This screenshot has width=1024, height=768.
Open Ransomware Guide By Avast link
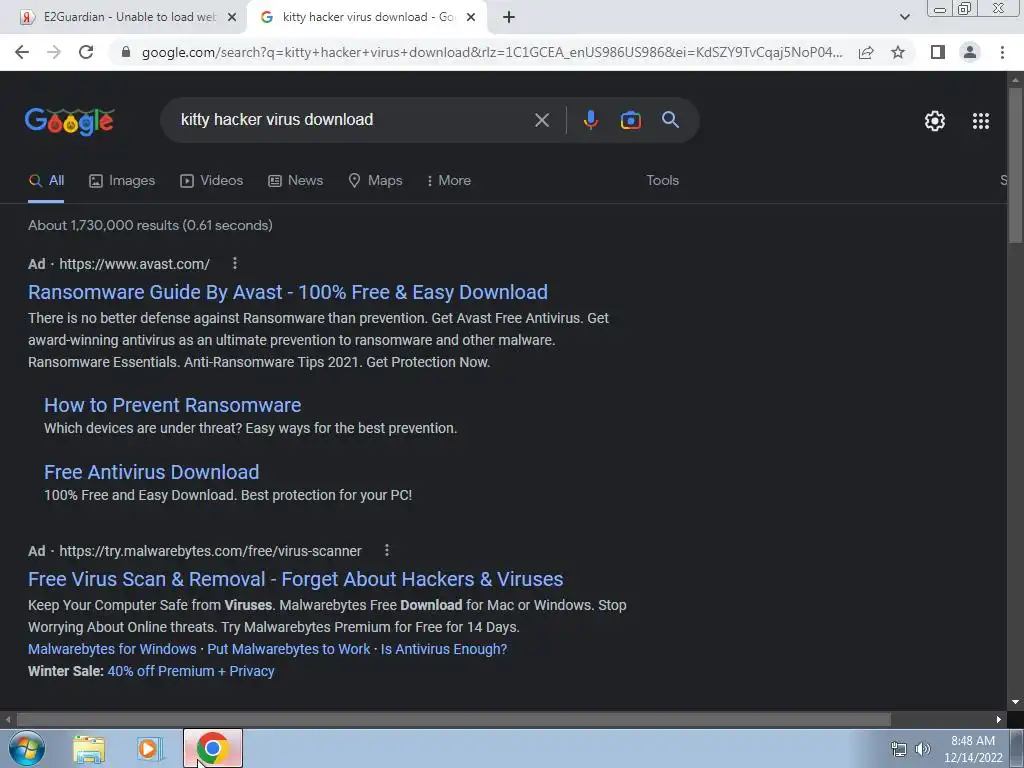coord(287,292)
